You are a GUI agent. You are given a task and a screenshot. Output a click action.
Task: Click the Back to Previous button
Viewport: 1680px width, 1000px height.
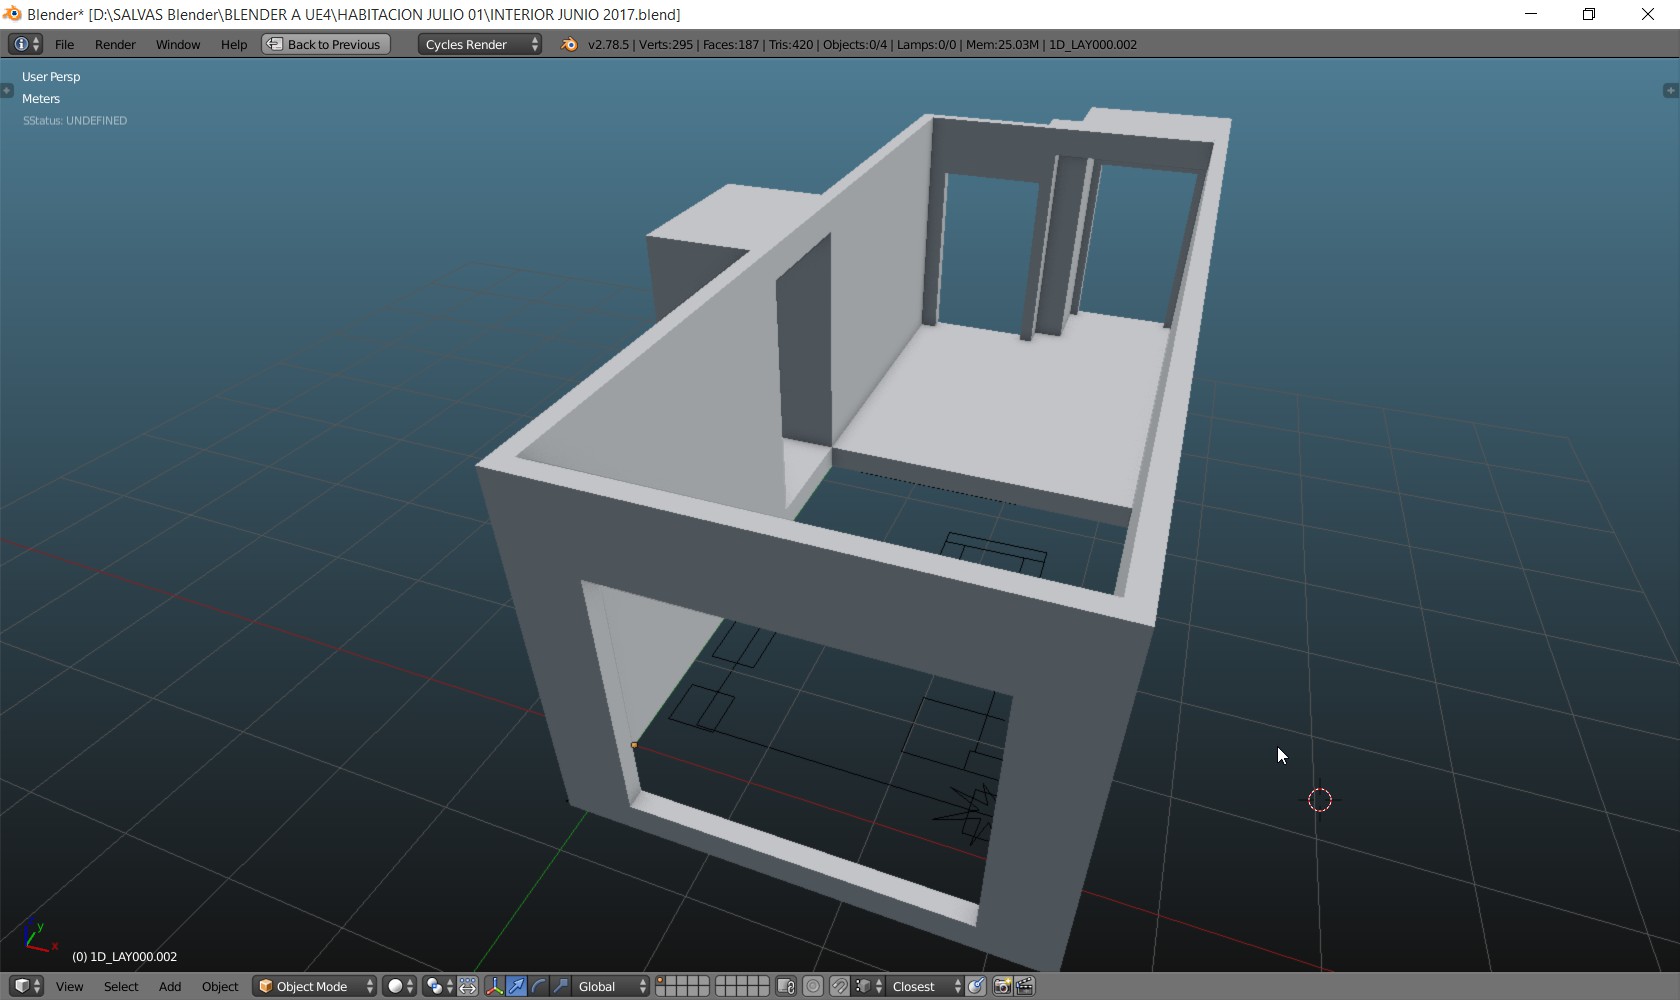[x=325, y=44]
